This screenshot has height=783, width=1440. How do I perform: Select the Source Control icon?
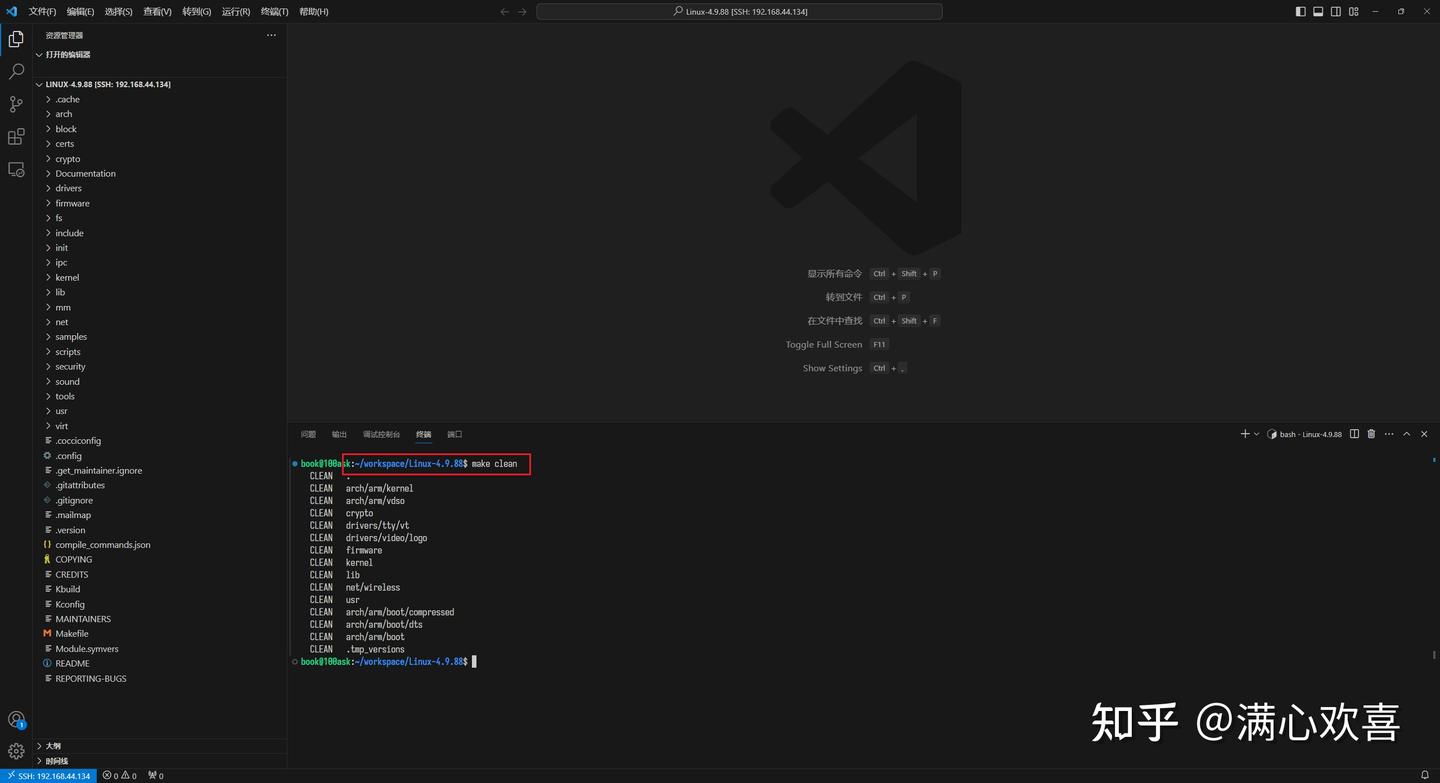tap(15, 104)
